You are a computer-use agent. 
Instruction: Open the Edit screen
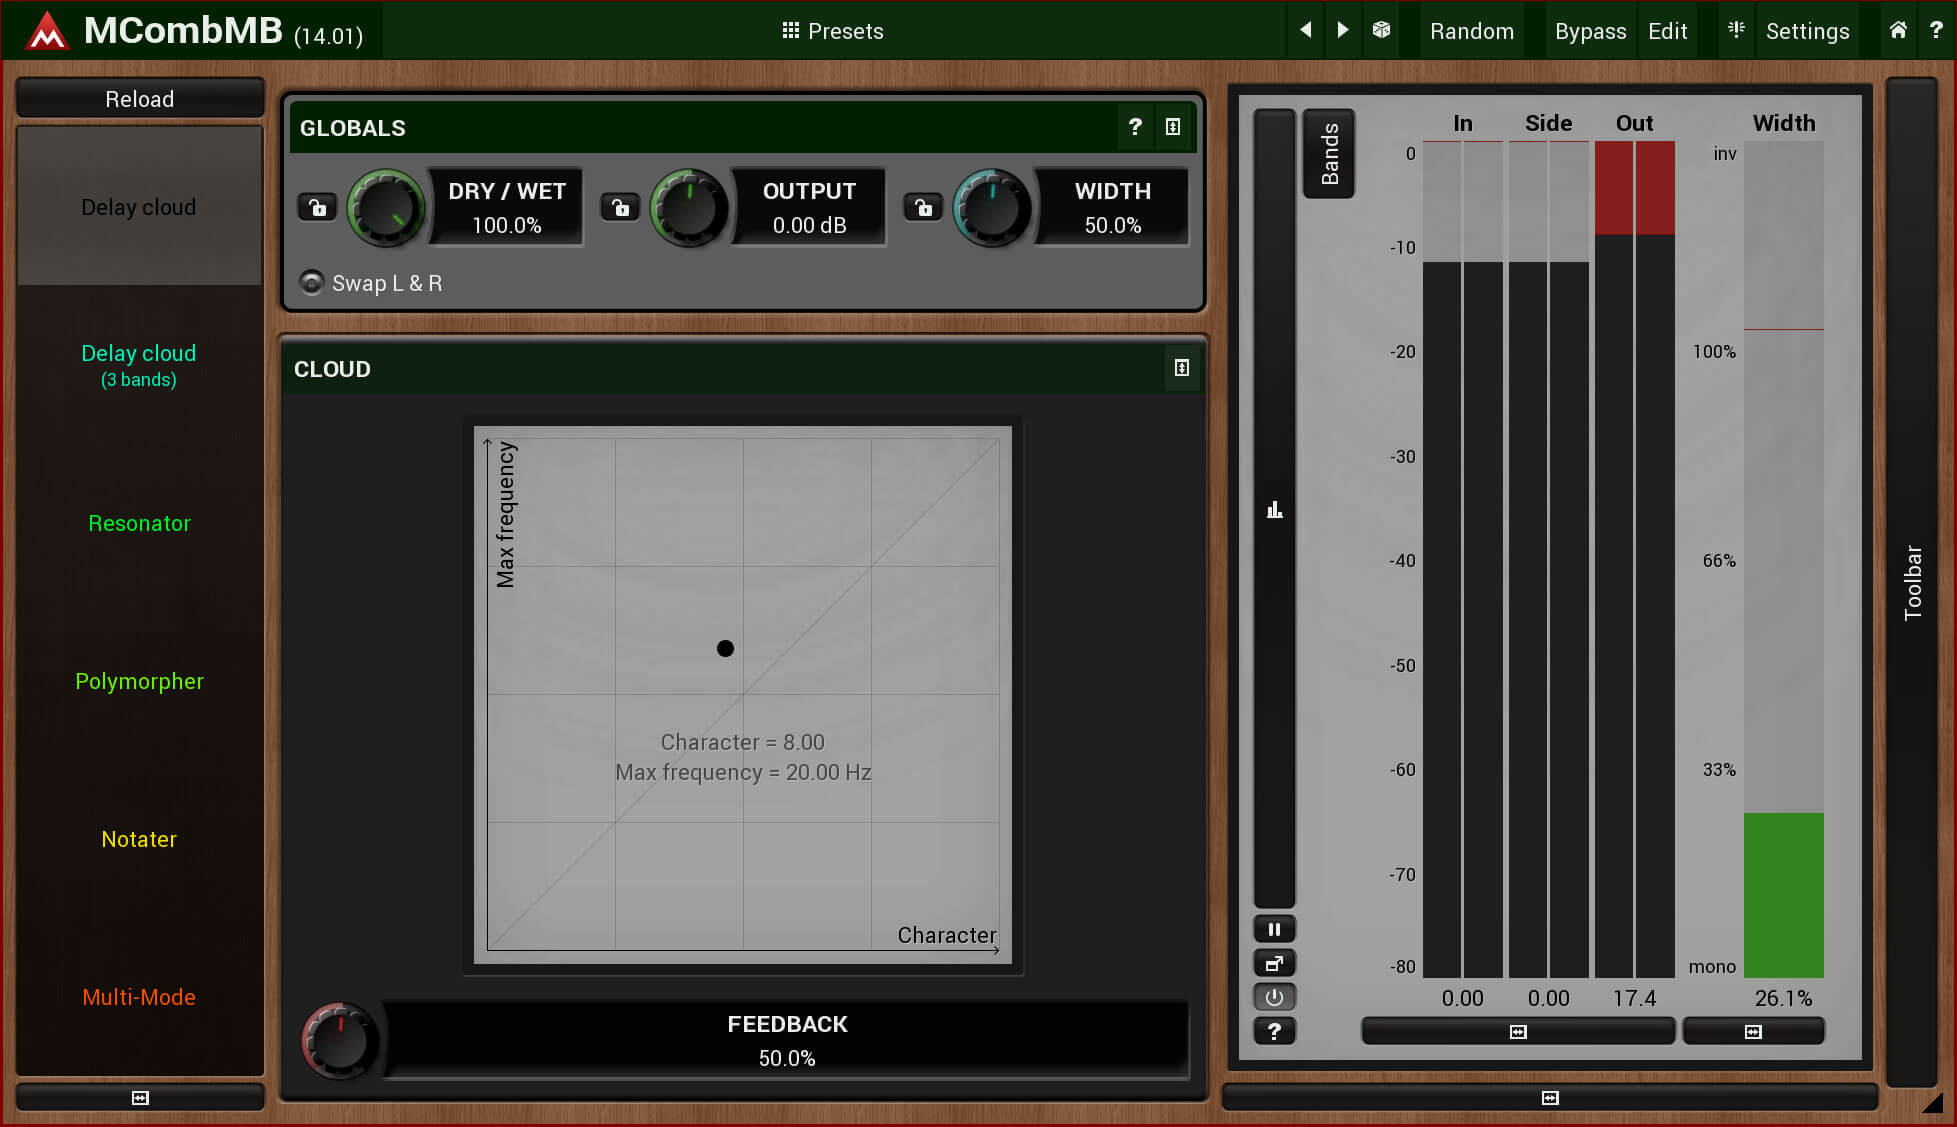coord(1667,31)
